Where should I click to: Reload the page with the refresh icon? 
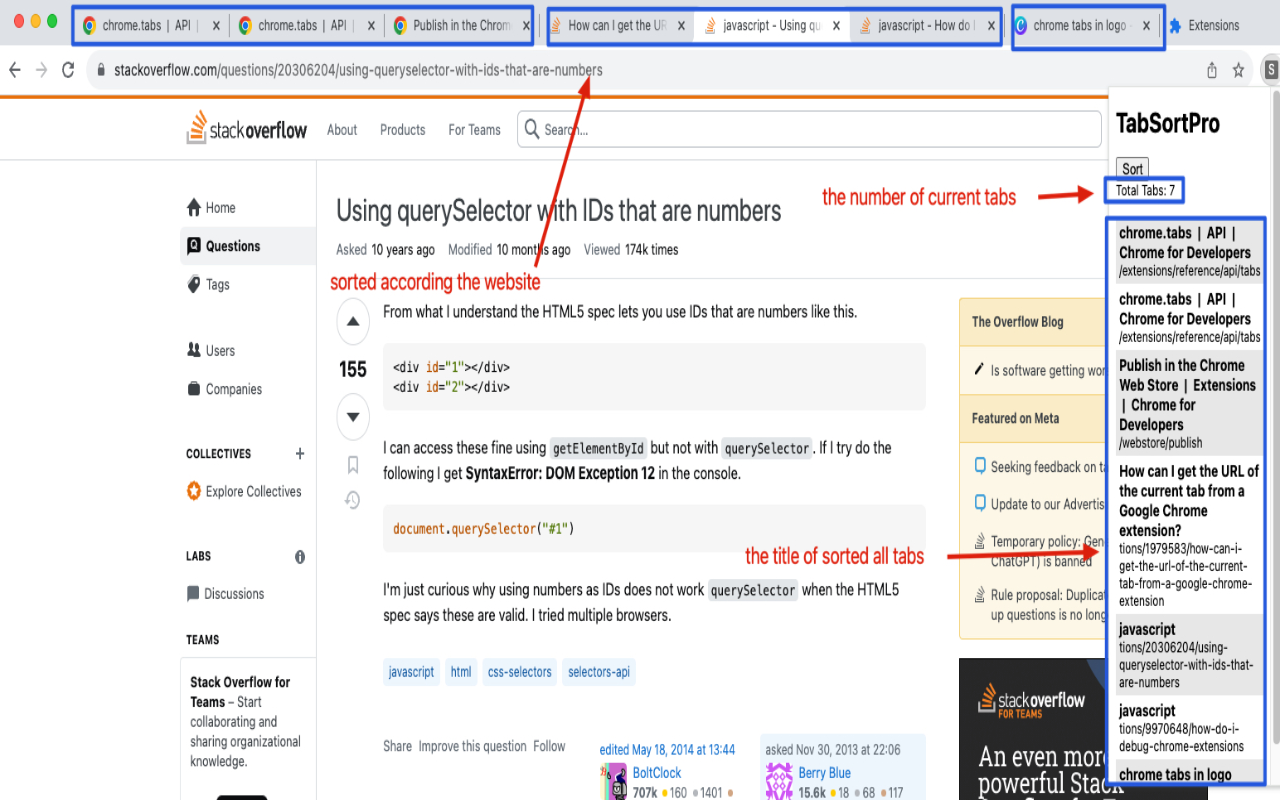click(67, 70)
